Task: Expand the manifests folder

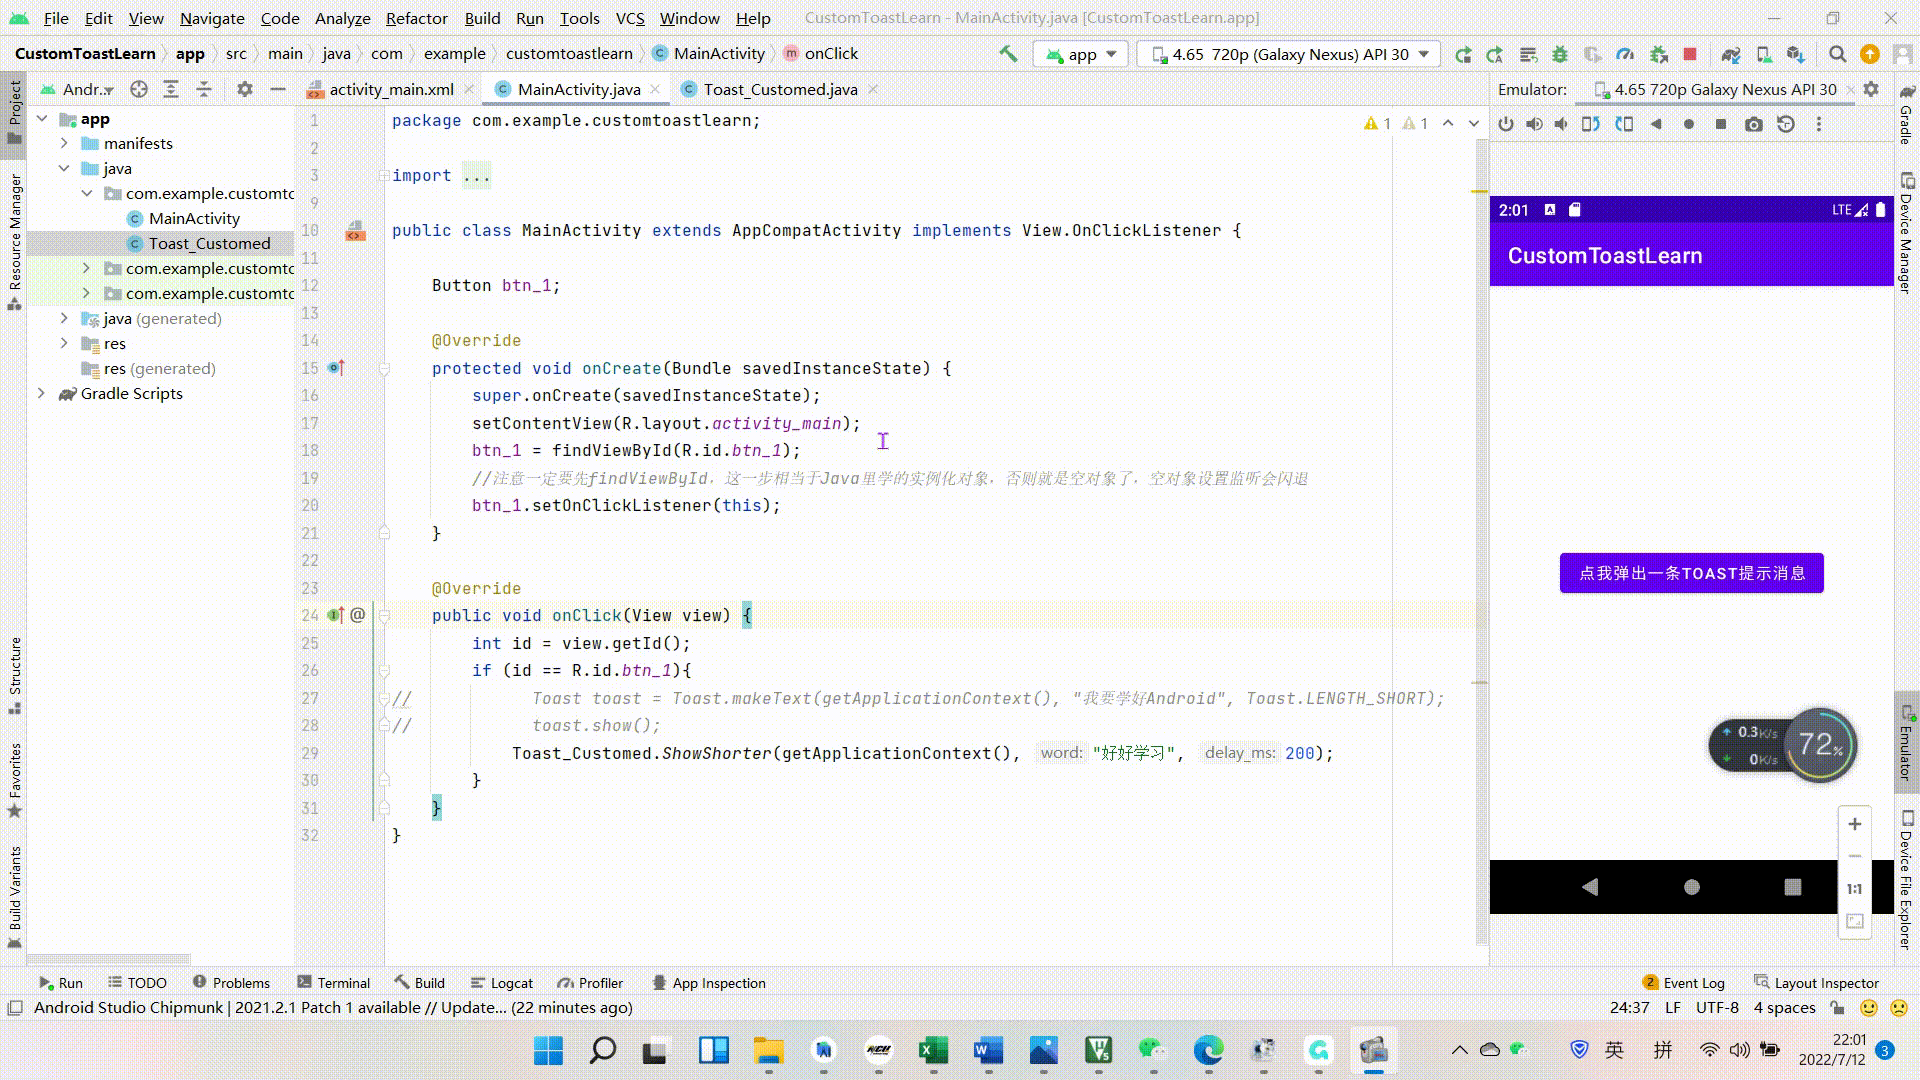Action: (x=64, y=143)
